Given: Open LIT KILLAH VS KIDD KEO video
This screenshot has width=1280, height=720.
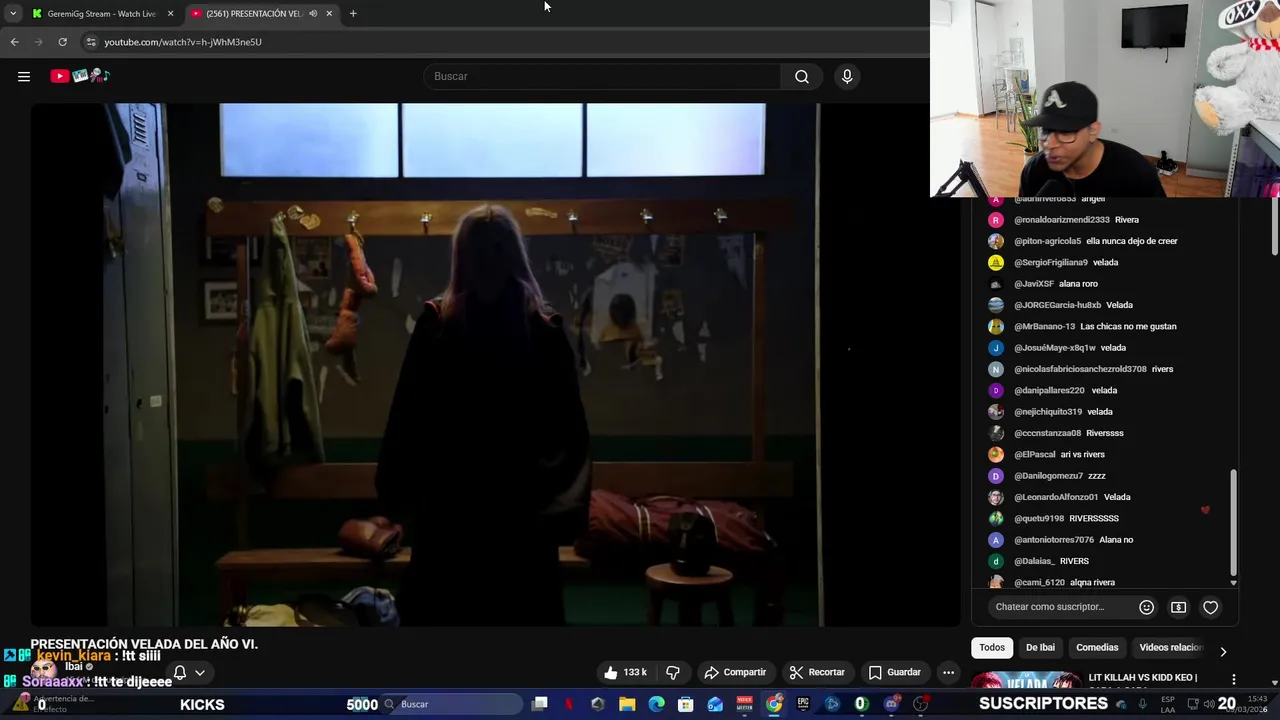Looking at the screenshot, I should click(x=1142, y=677).
